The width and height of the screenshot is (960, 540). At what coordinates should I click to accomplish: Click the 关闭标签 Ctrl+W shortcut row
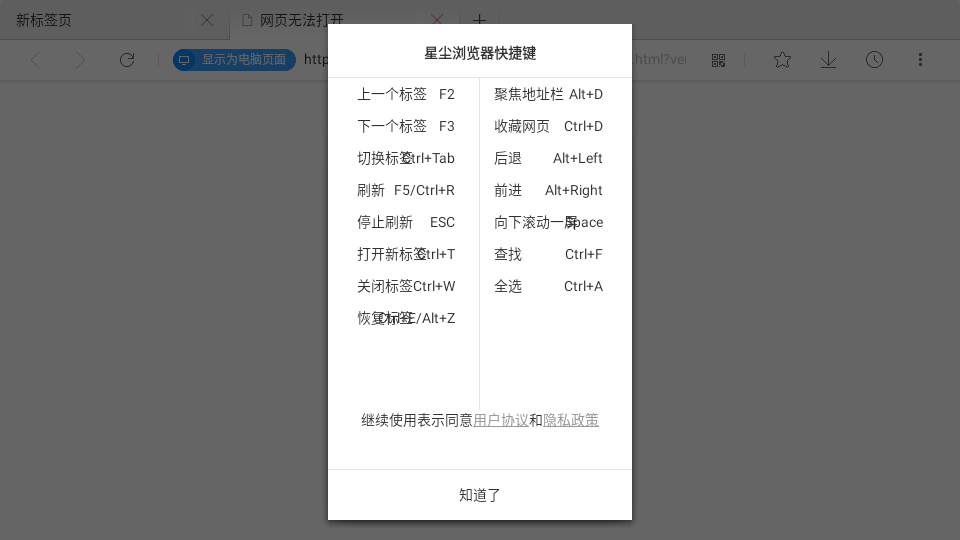[x=406, y=286]
